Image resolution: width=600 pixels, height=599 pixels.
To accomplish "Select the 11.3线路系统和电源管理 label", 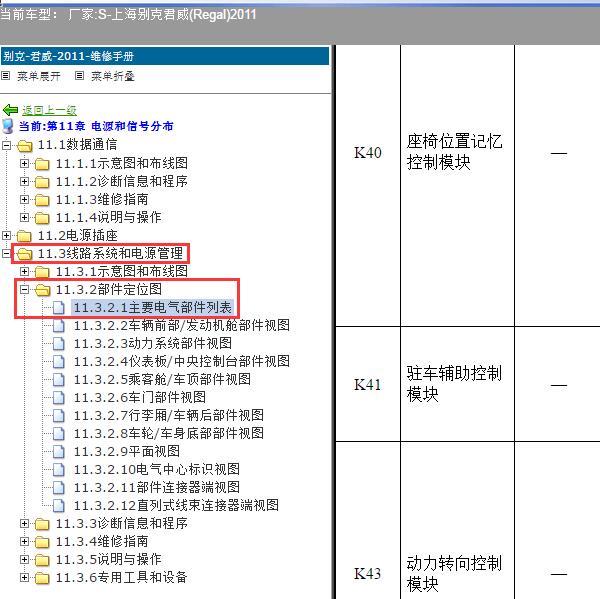I will pos(110,253).
